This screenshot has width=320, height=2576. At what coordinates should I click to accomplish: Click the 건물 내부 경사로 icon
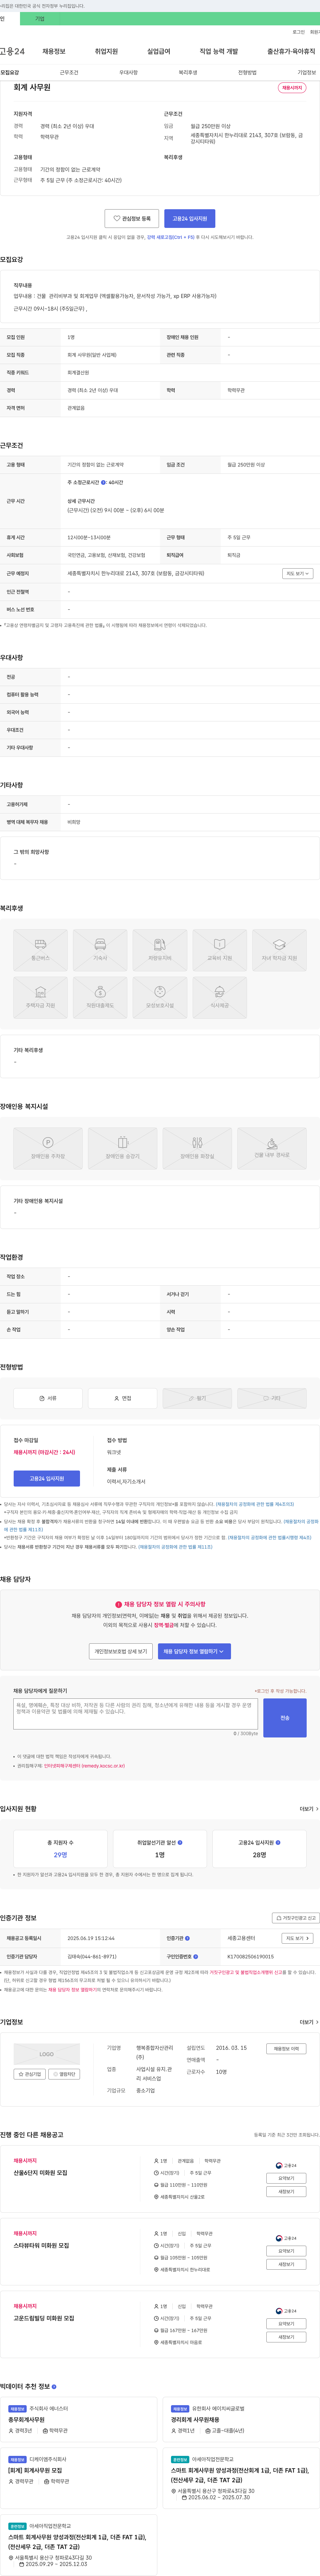coord(272,1148)
